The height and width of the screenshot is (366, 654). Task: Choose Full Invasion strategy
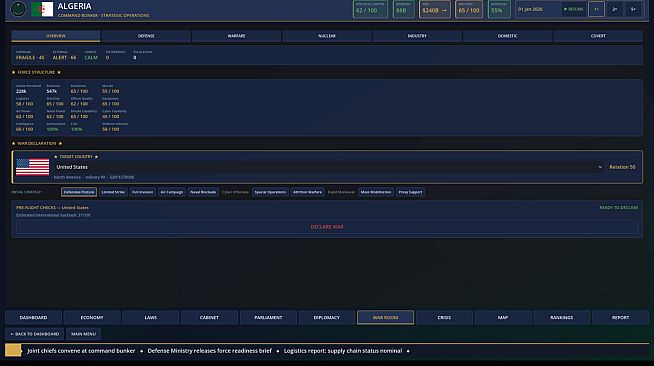[x=143, y=192]
